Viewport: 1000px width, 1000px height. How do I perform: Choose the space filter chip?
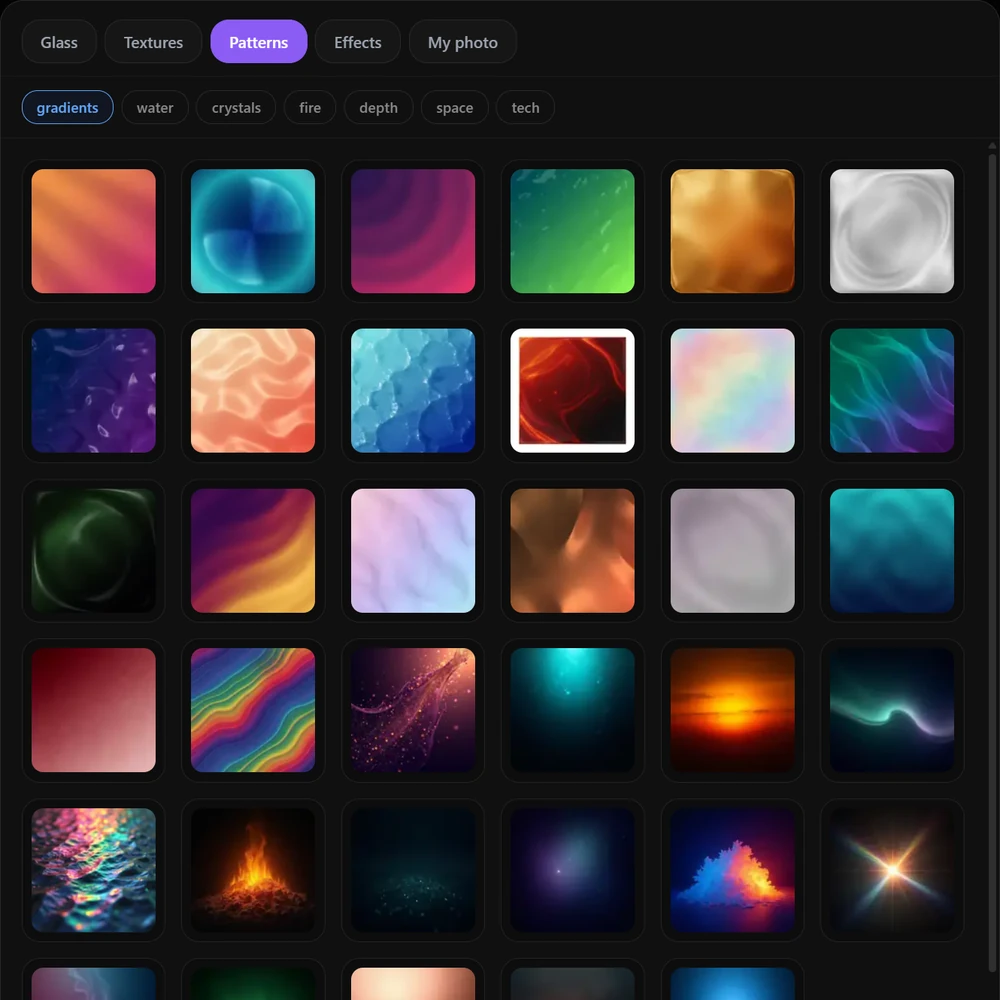[x=455, y=107]
